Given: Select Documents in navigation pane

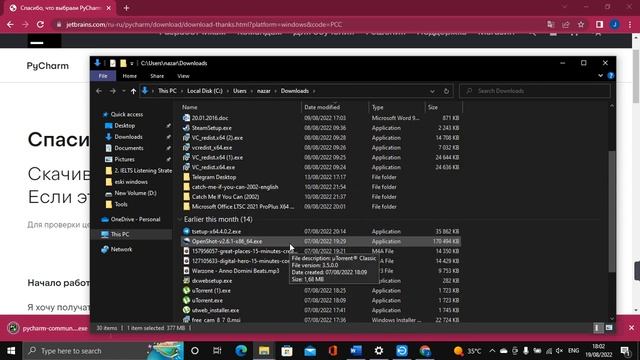Looking at the screenshot, I should 129,148.
